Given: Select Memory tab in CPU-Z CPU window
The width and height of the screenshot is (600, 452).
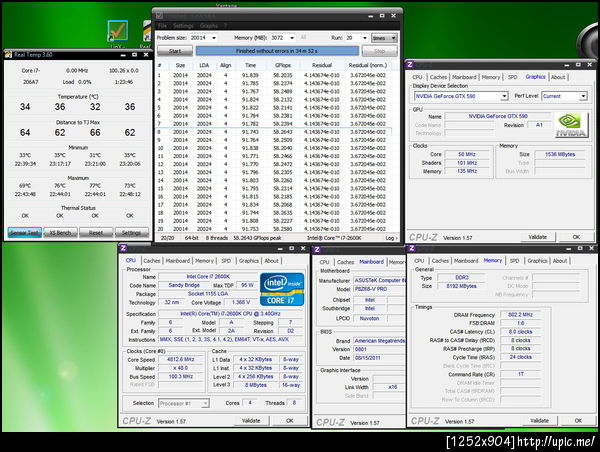Looking at the screenshot, I should (x=204, y=261).
